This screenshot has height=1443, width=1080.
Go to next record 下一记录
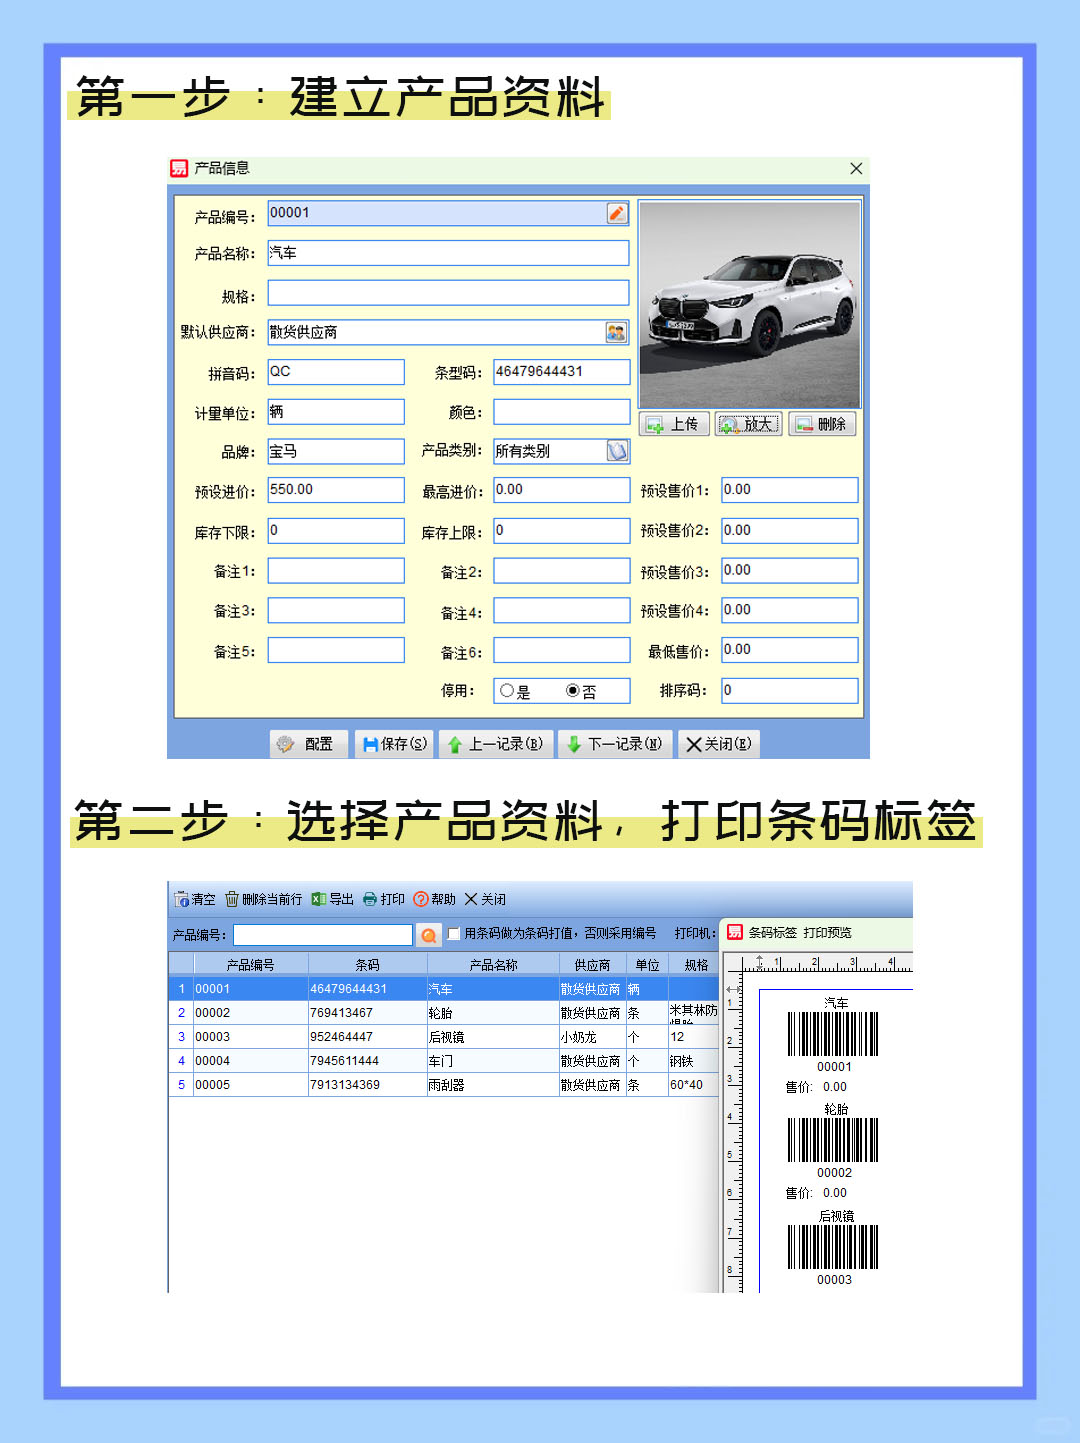[614, 744]
